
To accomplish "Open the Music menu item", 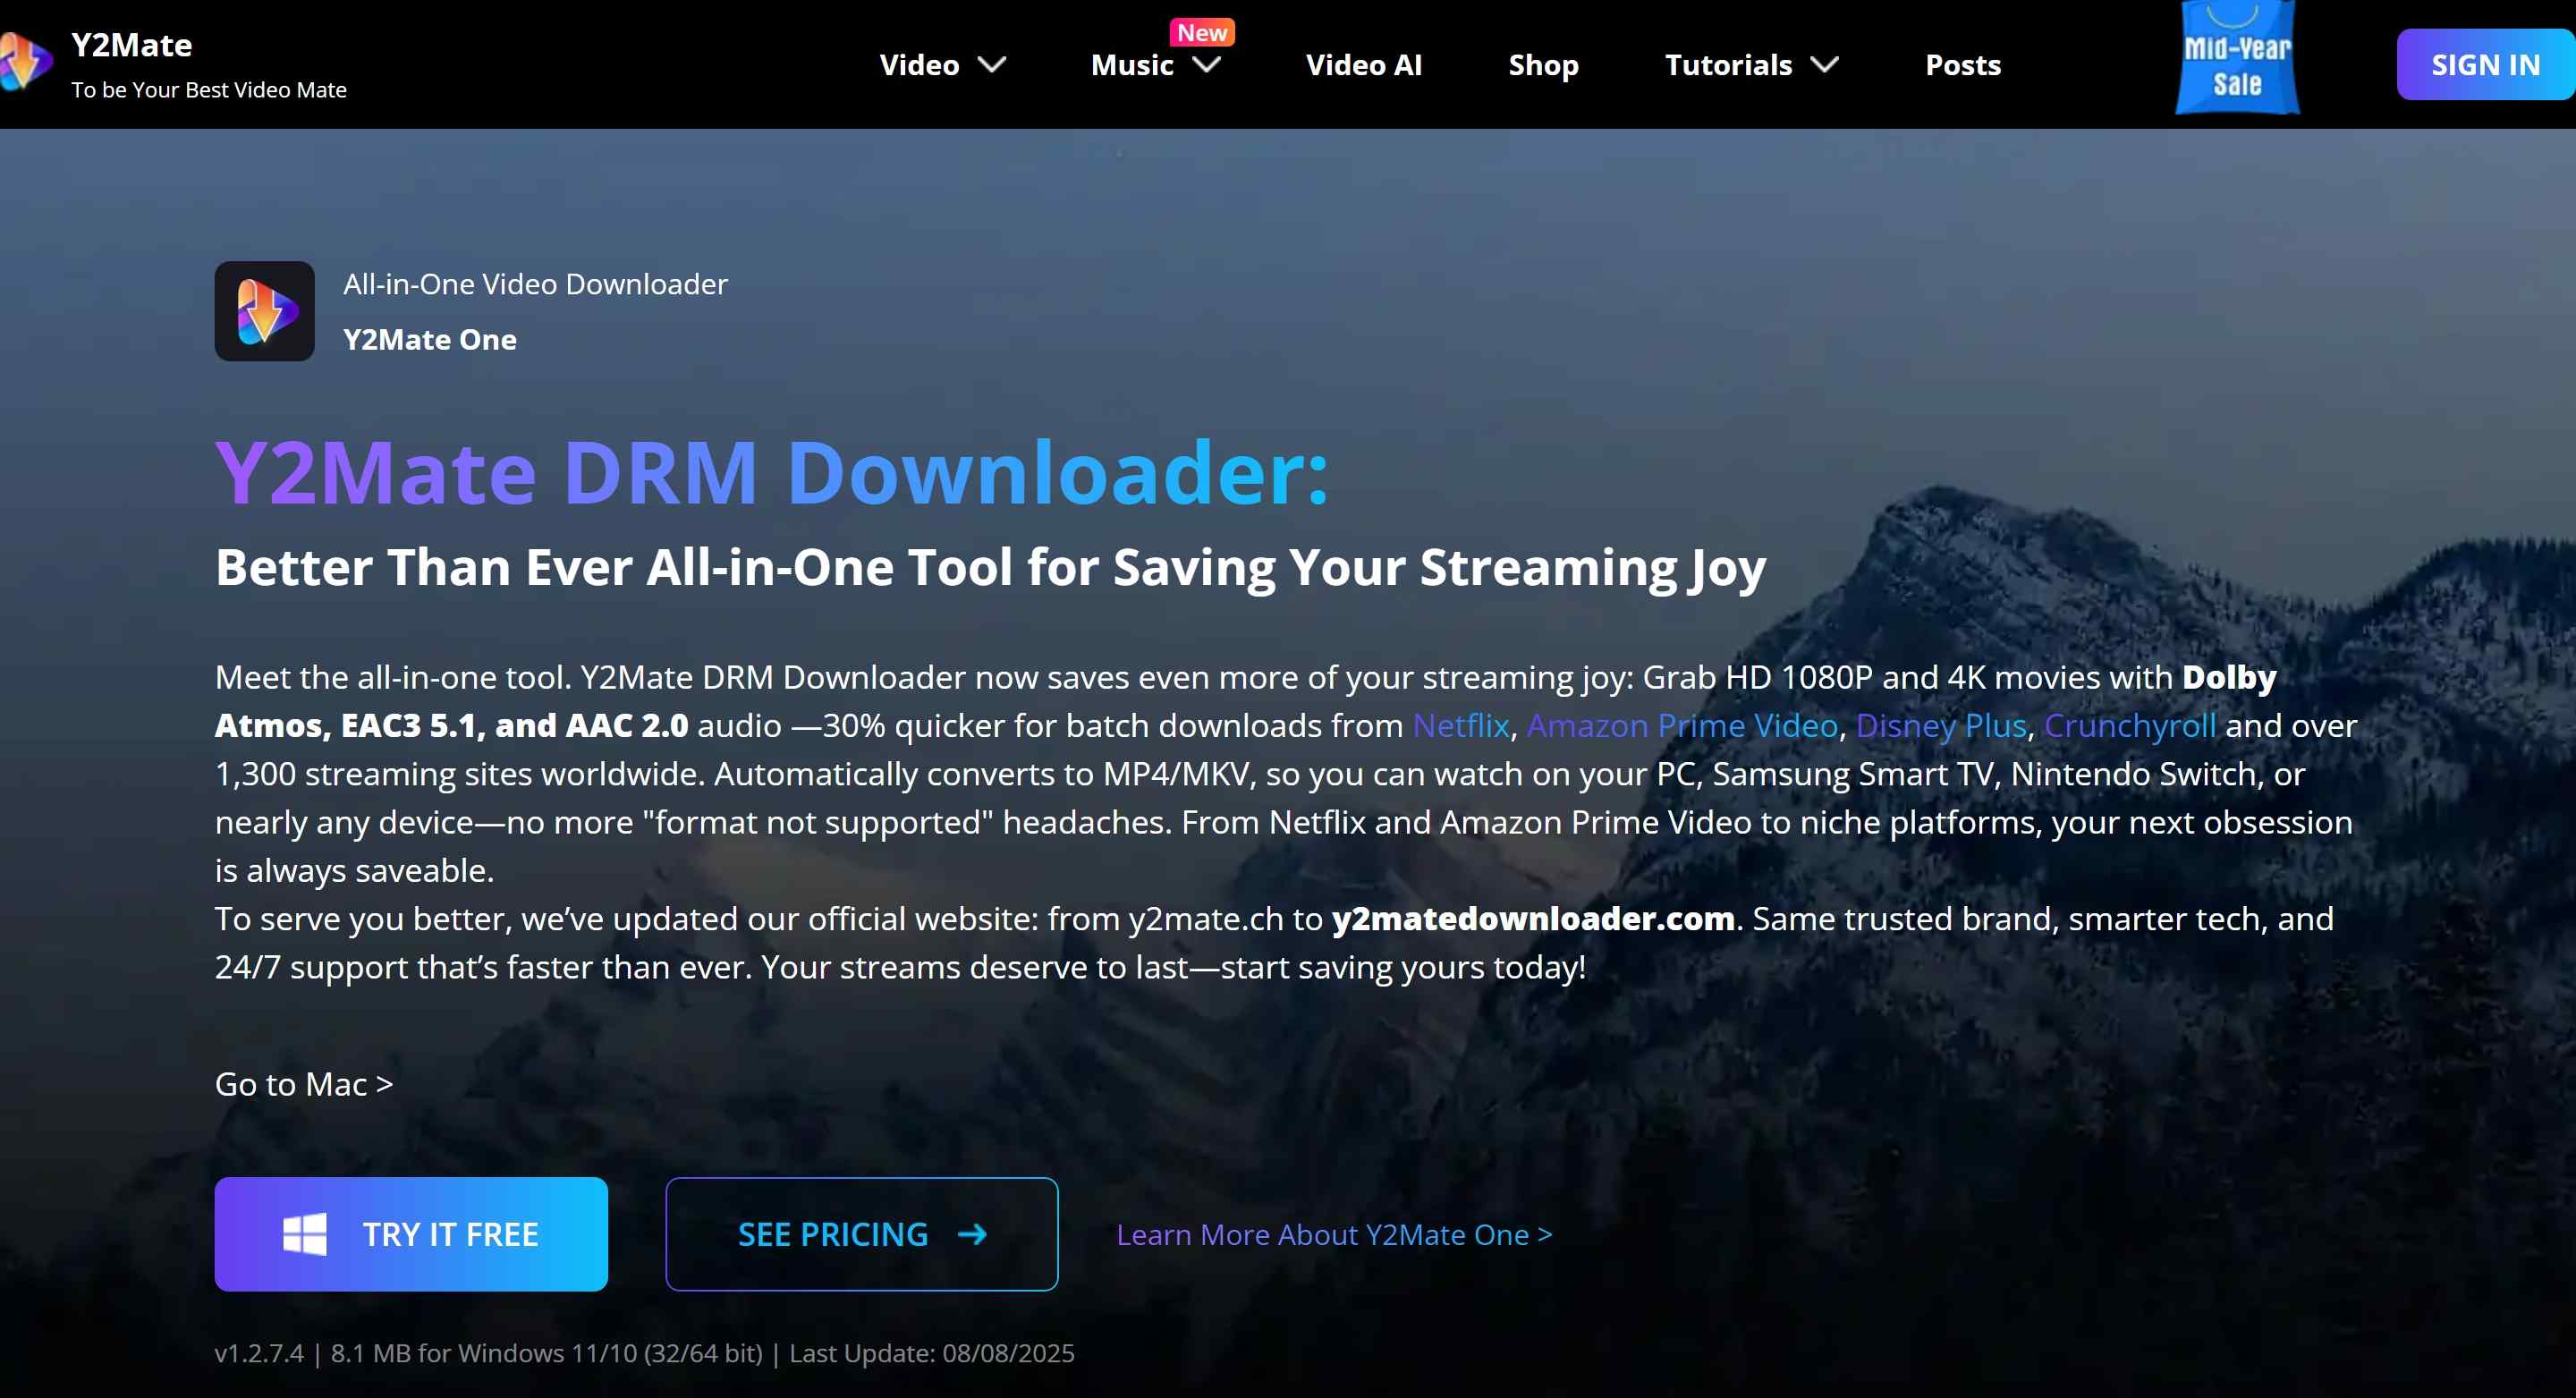I will pos(1132,65).
